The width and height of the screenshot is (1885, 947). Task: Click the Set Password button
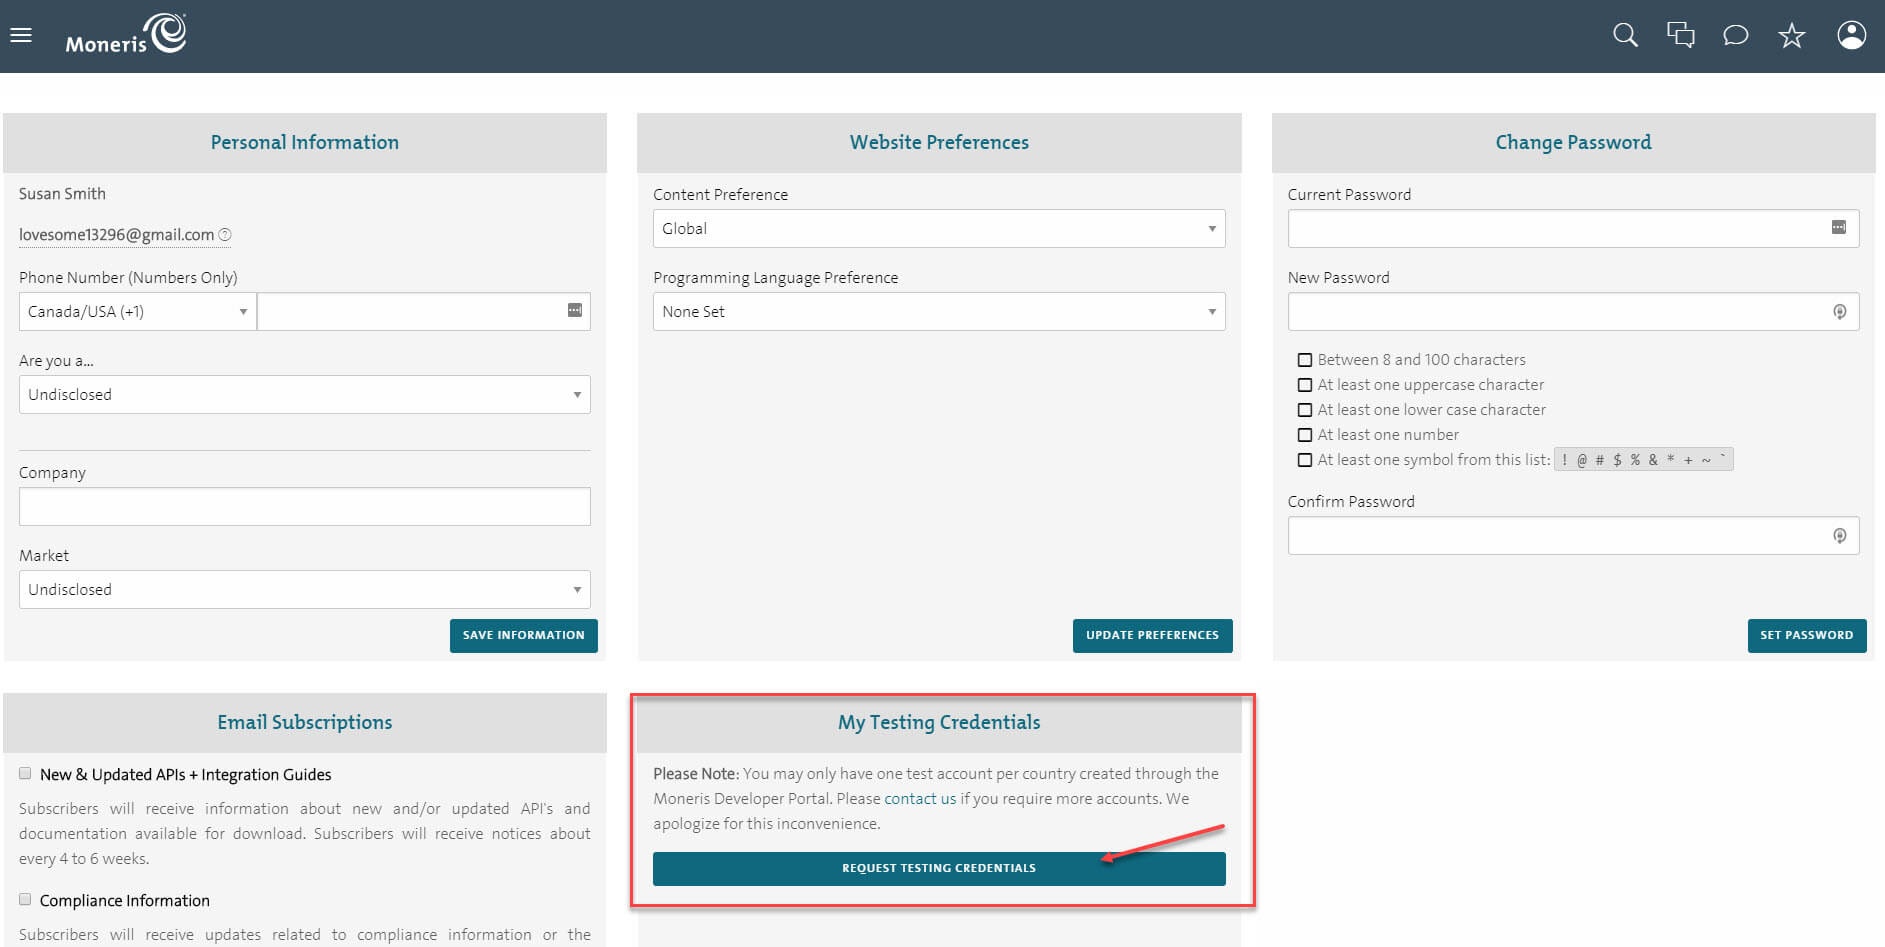[x=1806, y=635]
